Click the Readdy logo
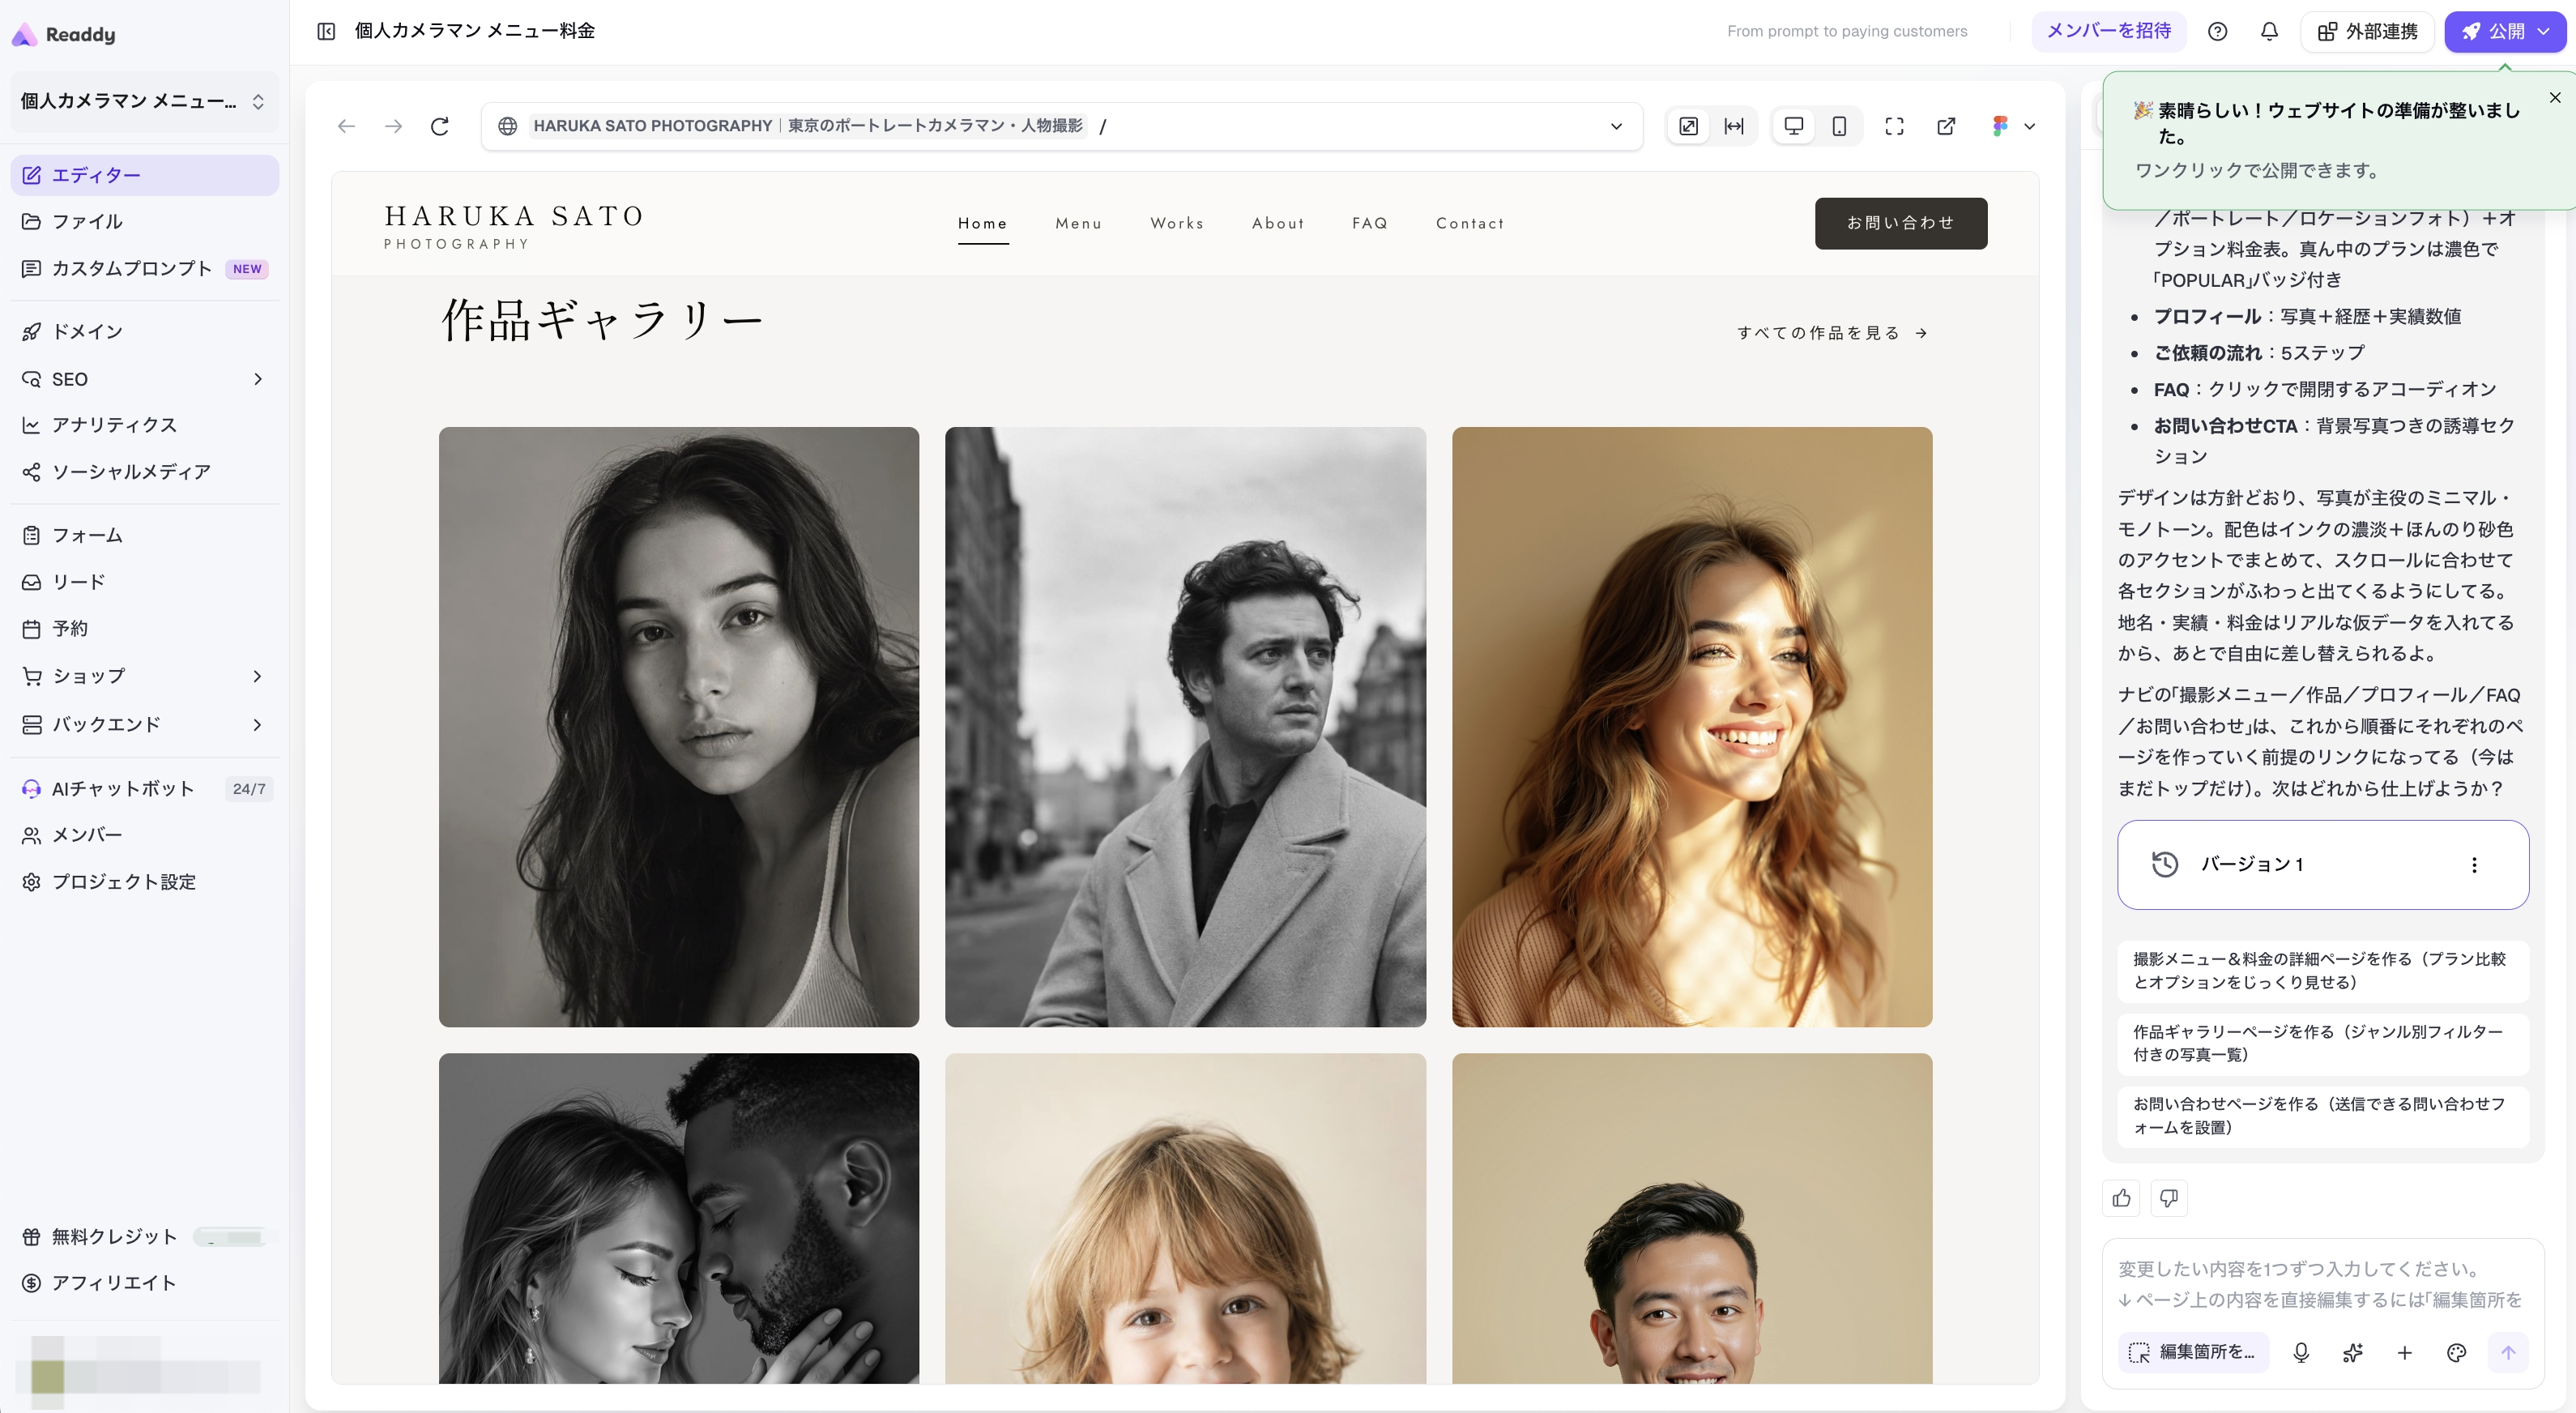The image size is (2576, 1413). coord(64,35)
